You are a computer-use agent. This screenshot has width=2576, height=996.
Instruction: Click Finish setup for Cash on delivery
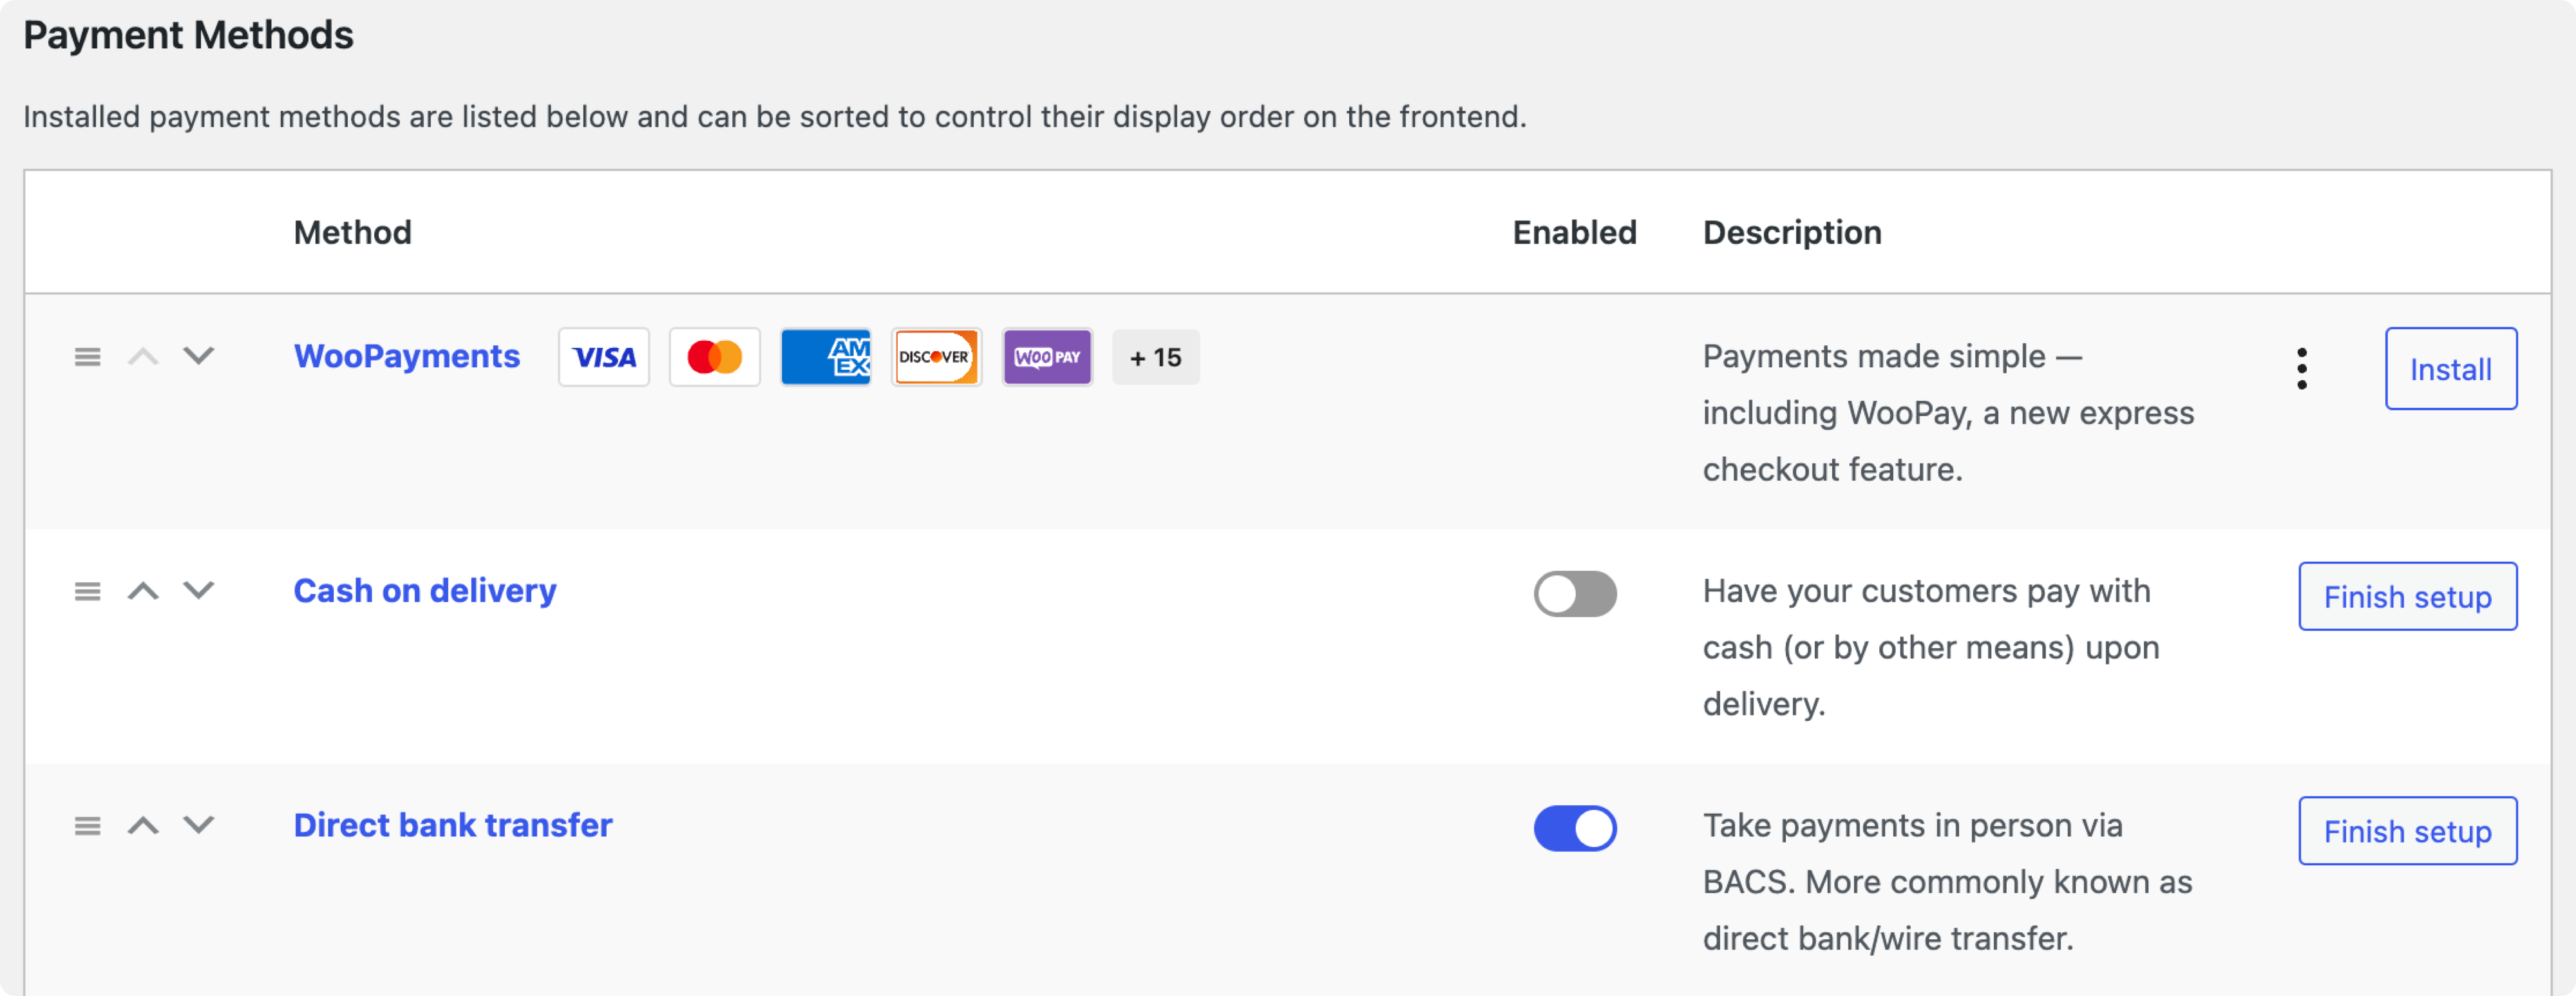(x=2408, y=597)
